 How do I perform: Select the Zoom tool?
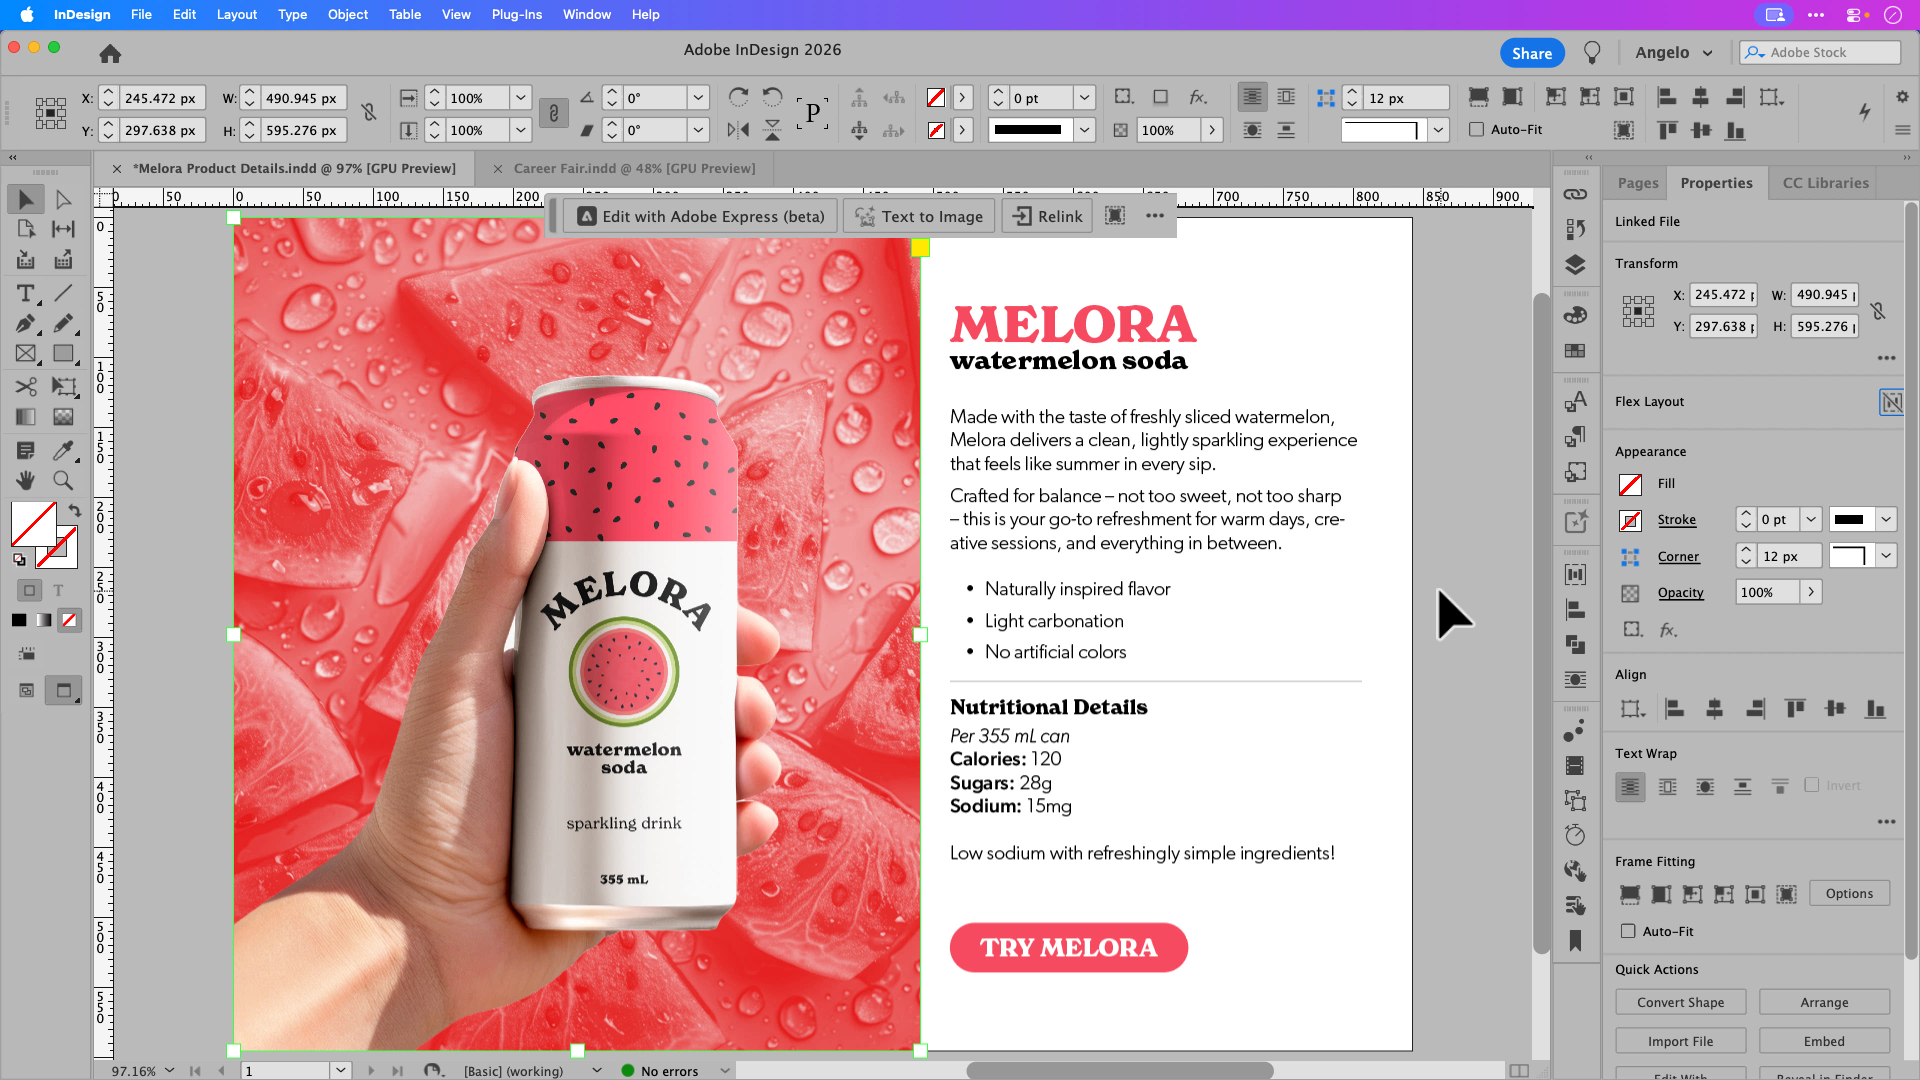63,481
